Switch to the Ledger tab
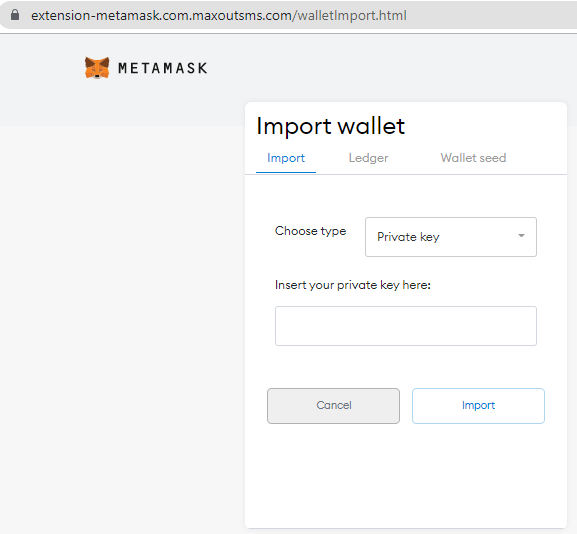 point(368,158)
